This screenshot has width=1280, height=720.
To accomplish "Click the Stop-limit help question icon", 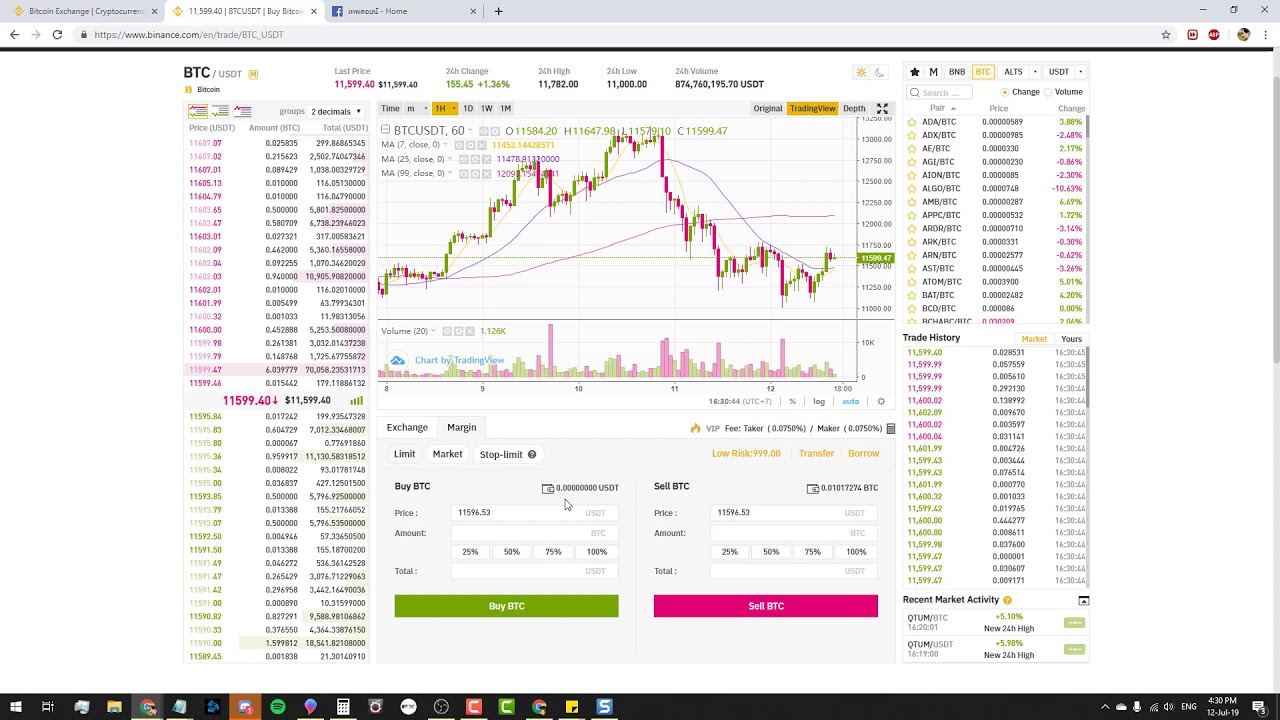I will pos(532,454).
